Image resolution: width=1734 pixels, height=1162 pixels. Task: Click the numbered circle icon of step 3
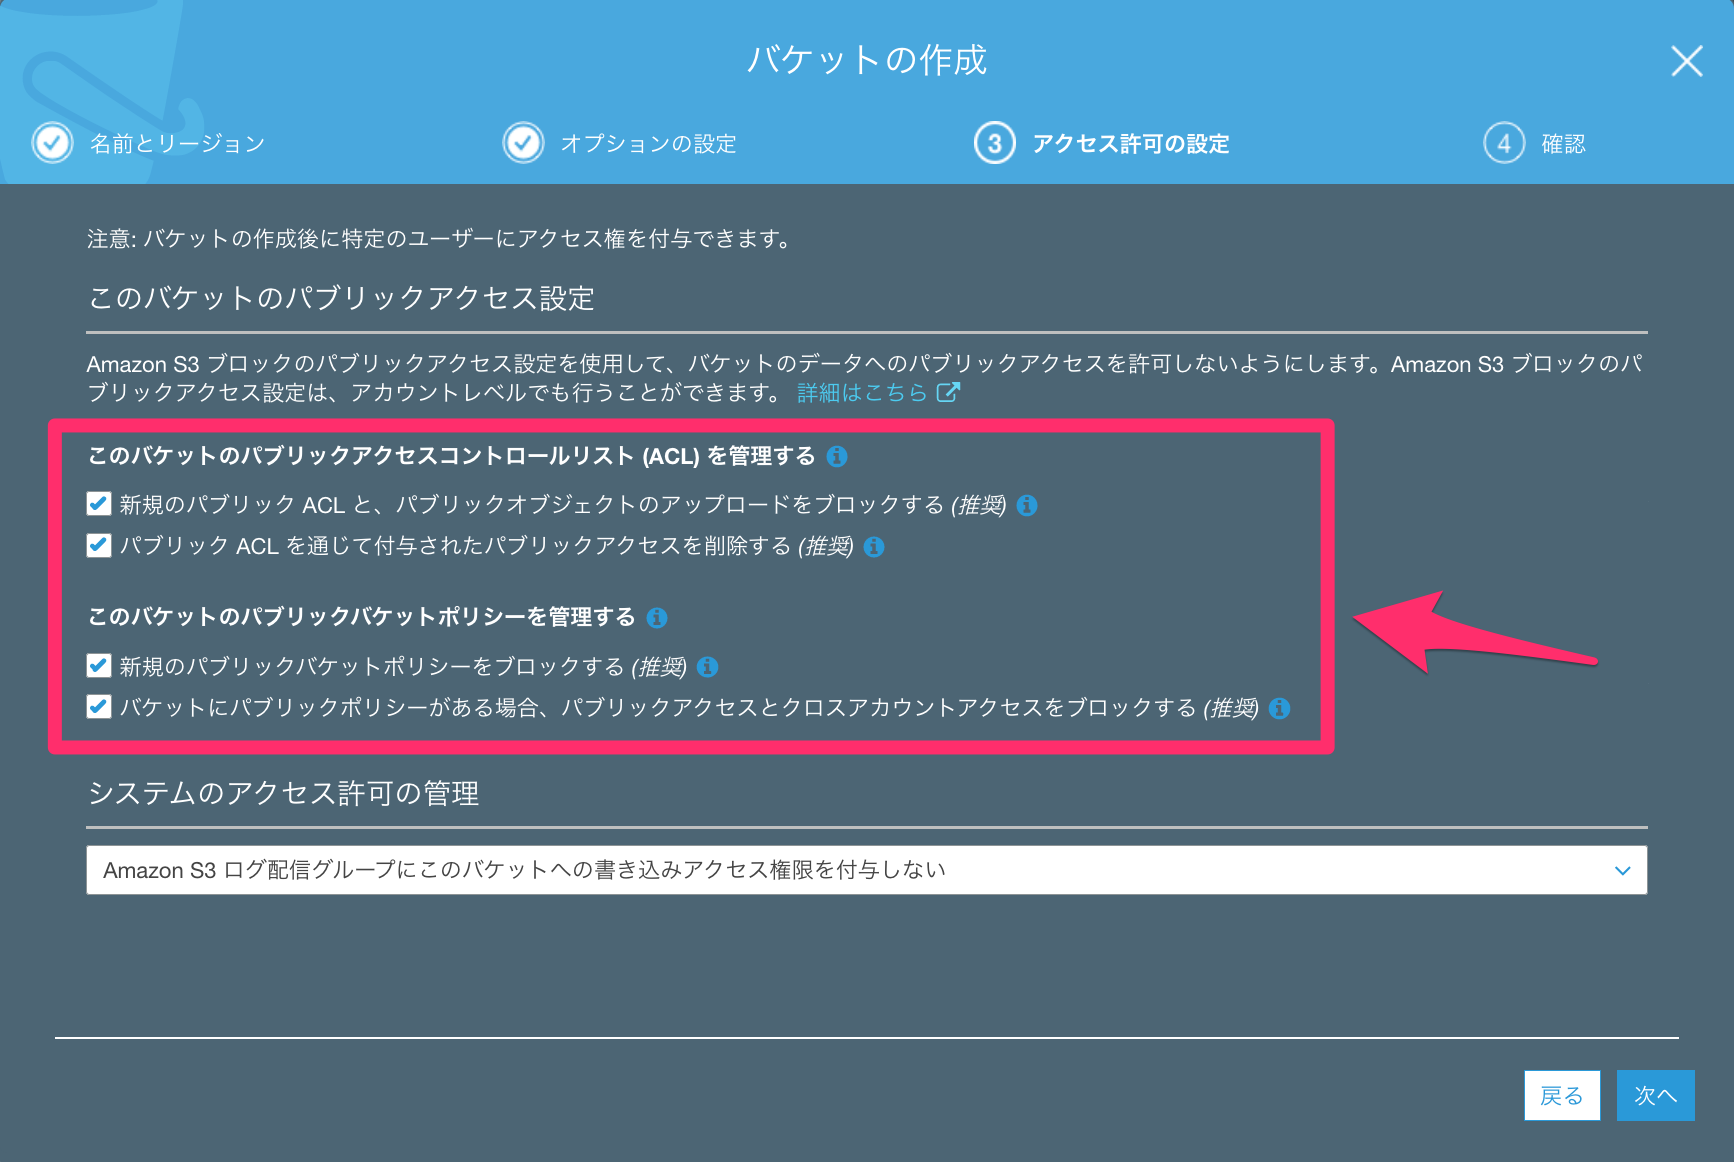[x=993, y=143]
